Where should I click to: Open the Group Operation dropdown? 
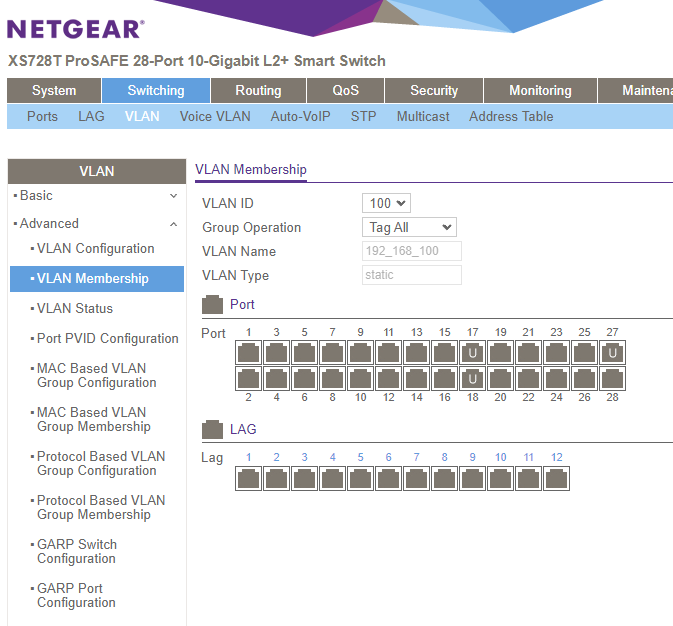coord(408,228)
